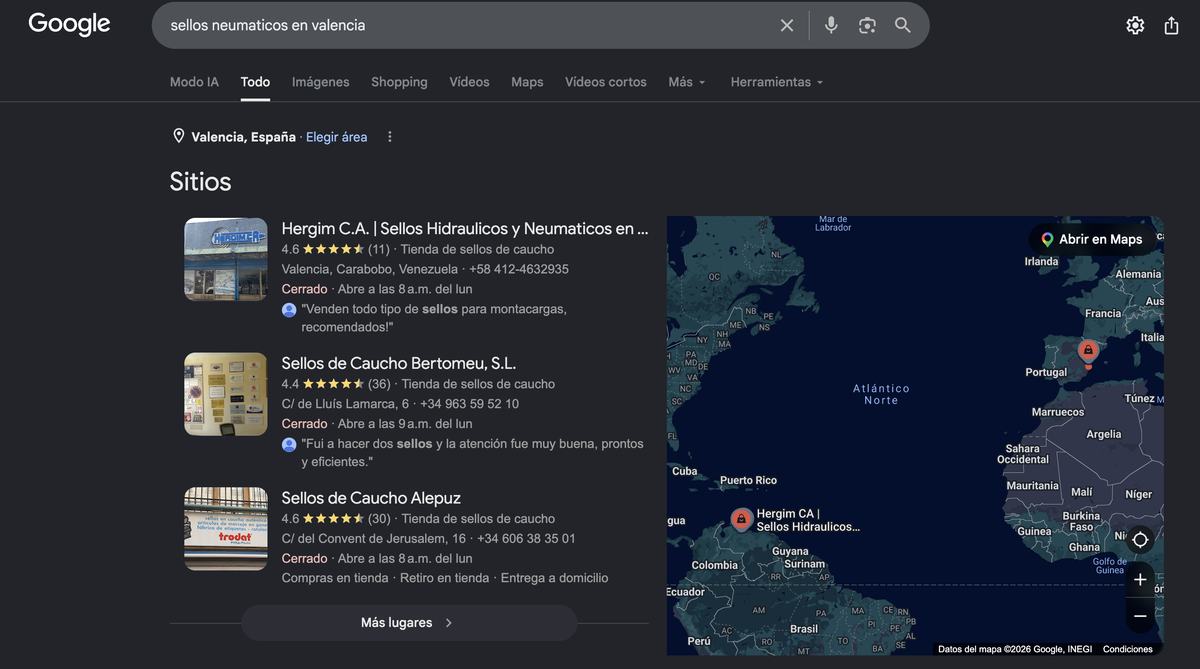
Task: Zoom out on the map
Action: pos(1140,616)
